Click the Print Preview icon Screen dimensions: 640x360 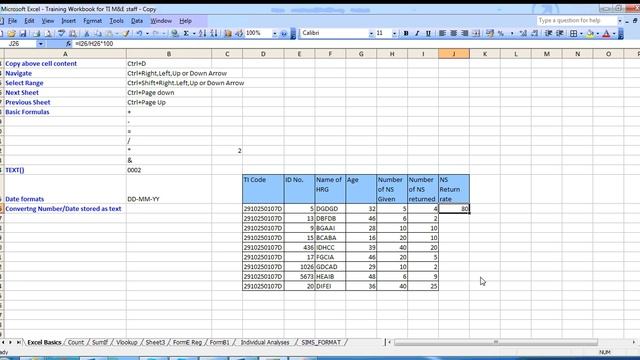tap(48, 33)
